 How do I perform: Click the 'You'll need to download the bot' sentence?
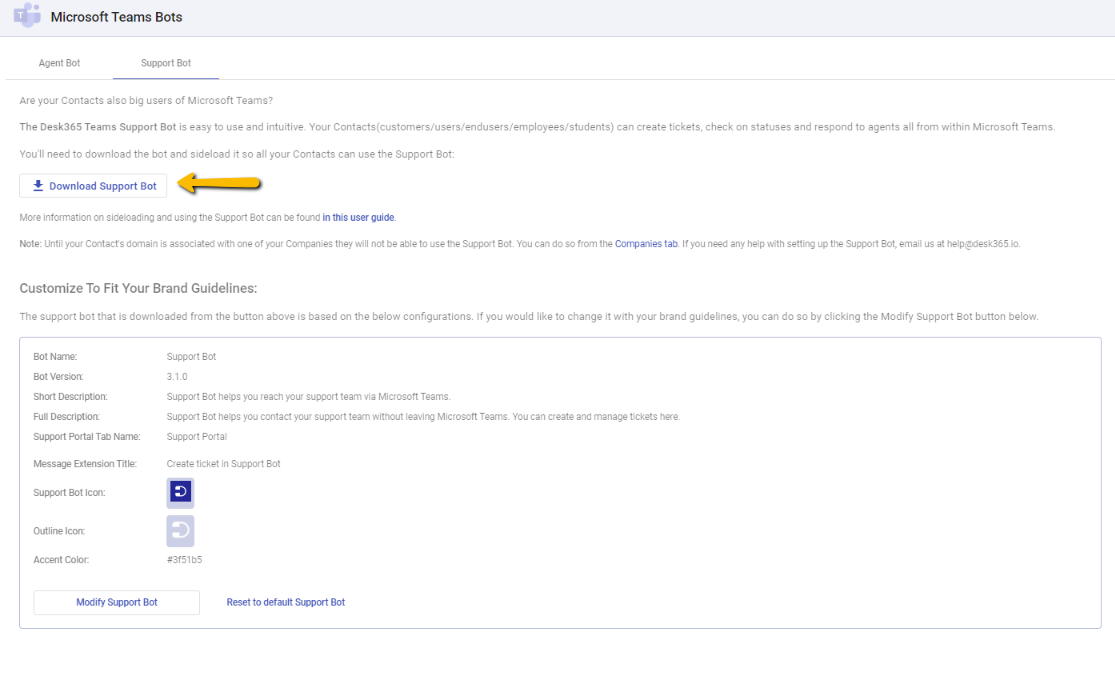237,154
